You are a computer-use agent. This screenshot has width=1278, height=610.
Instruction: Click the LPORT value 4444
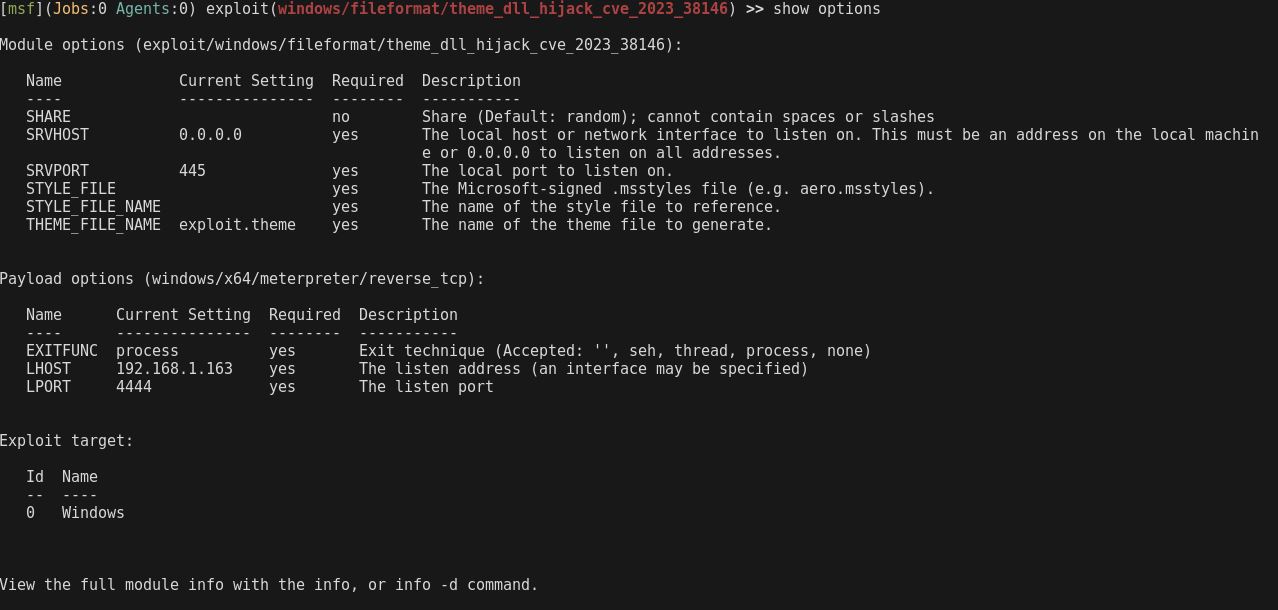coord(134,387)
